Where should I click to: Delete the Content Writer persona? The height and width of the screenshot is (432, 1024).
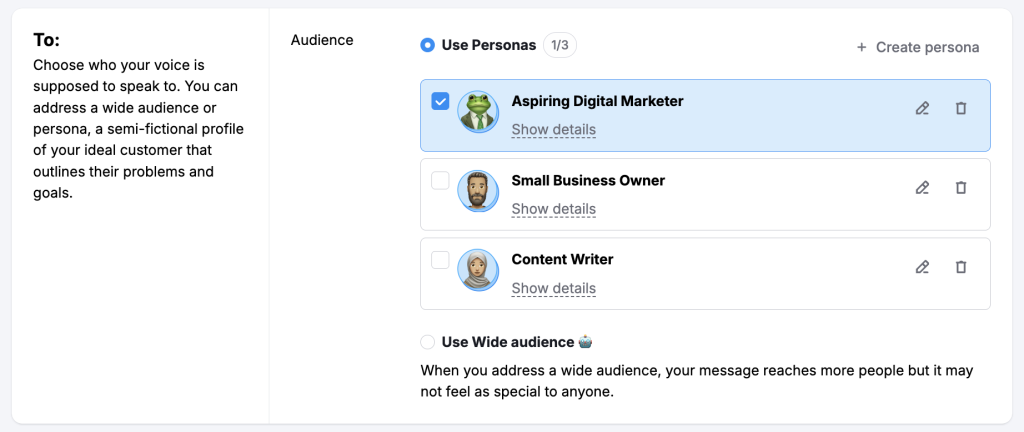tap(961, 267)
